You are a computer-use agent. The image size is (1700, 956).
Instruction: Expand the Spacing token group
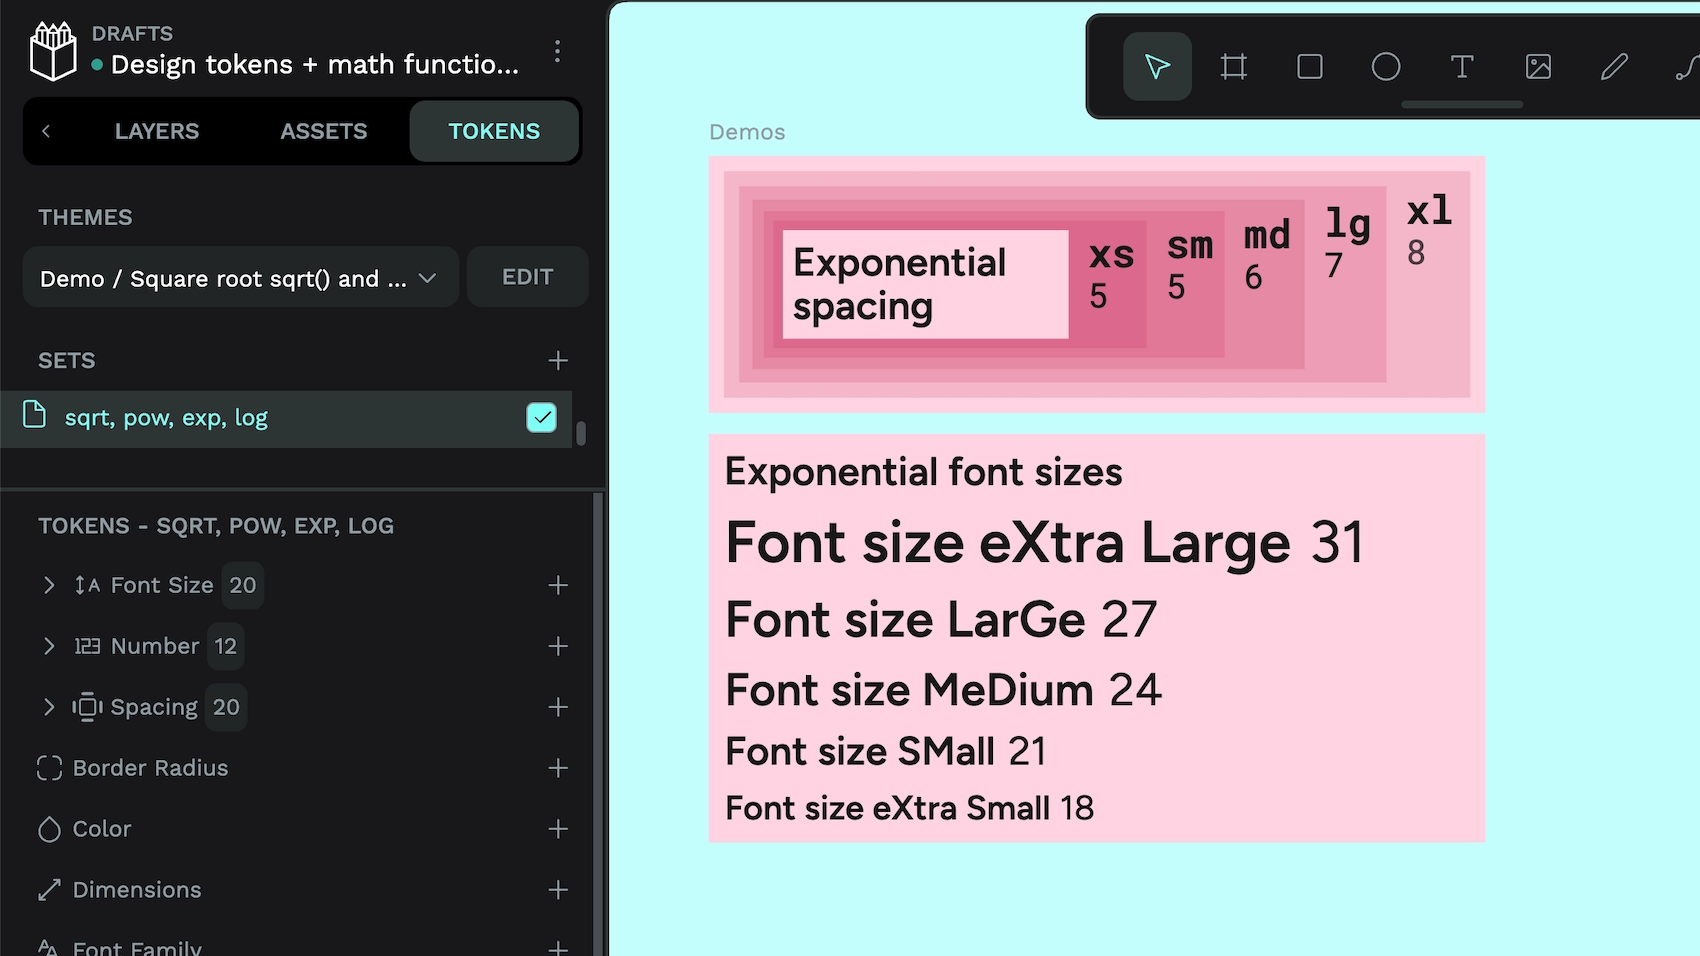click(x=49, y=707)
